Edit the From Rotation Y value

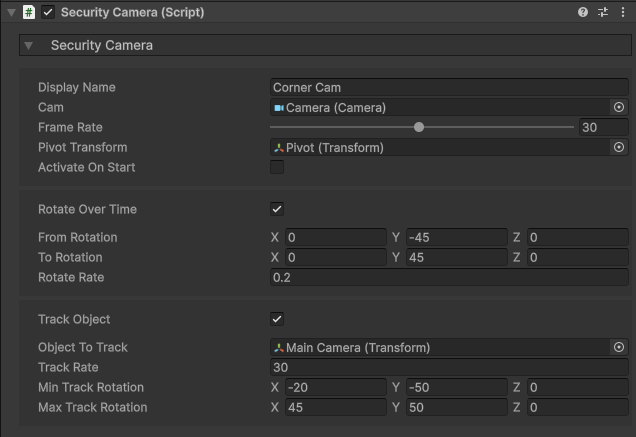click(x=456, y=237)
